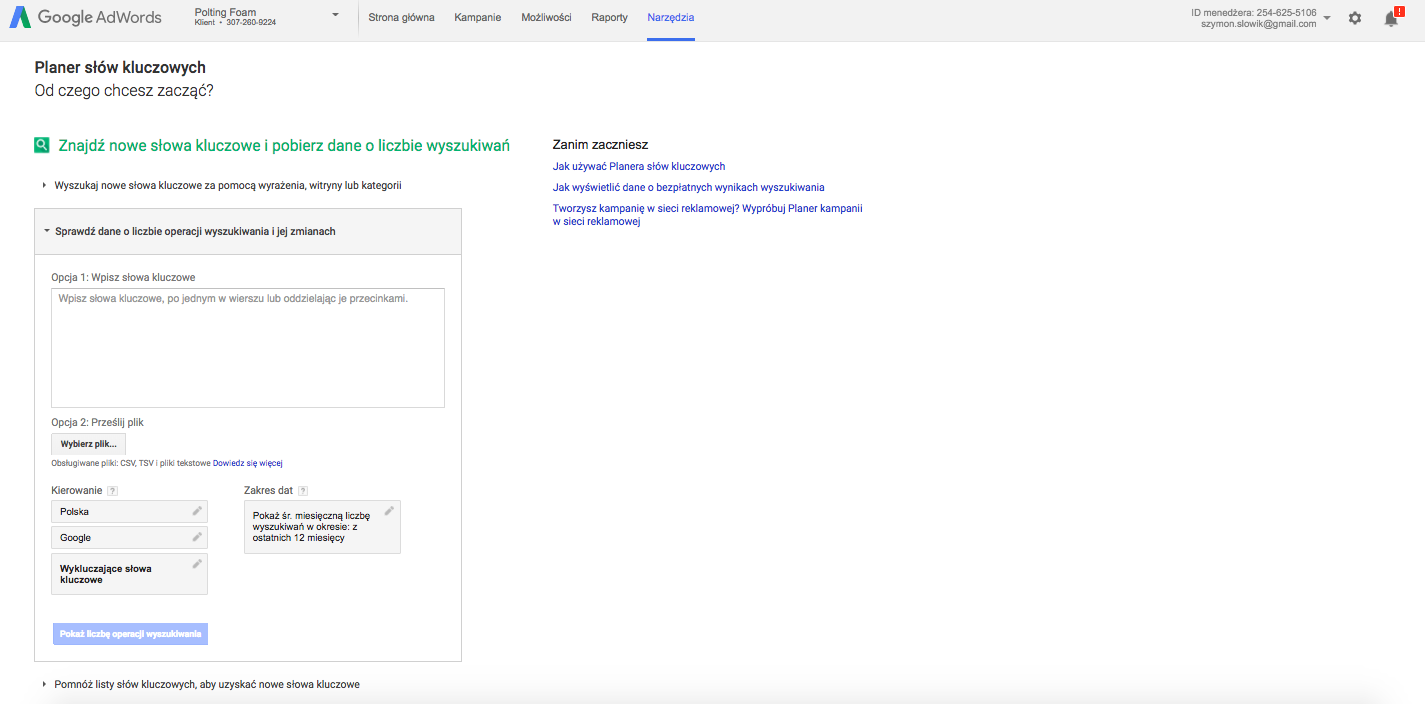Screen dimensions: 1427x704
Task: Click the Pokaż śr. miesięczną liczbę date box
Action: [322, 527]
